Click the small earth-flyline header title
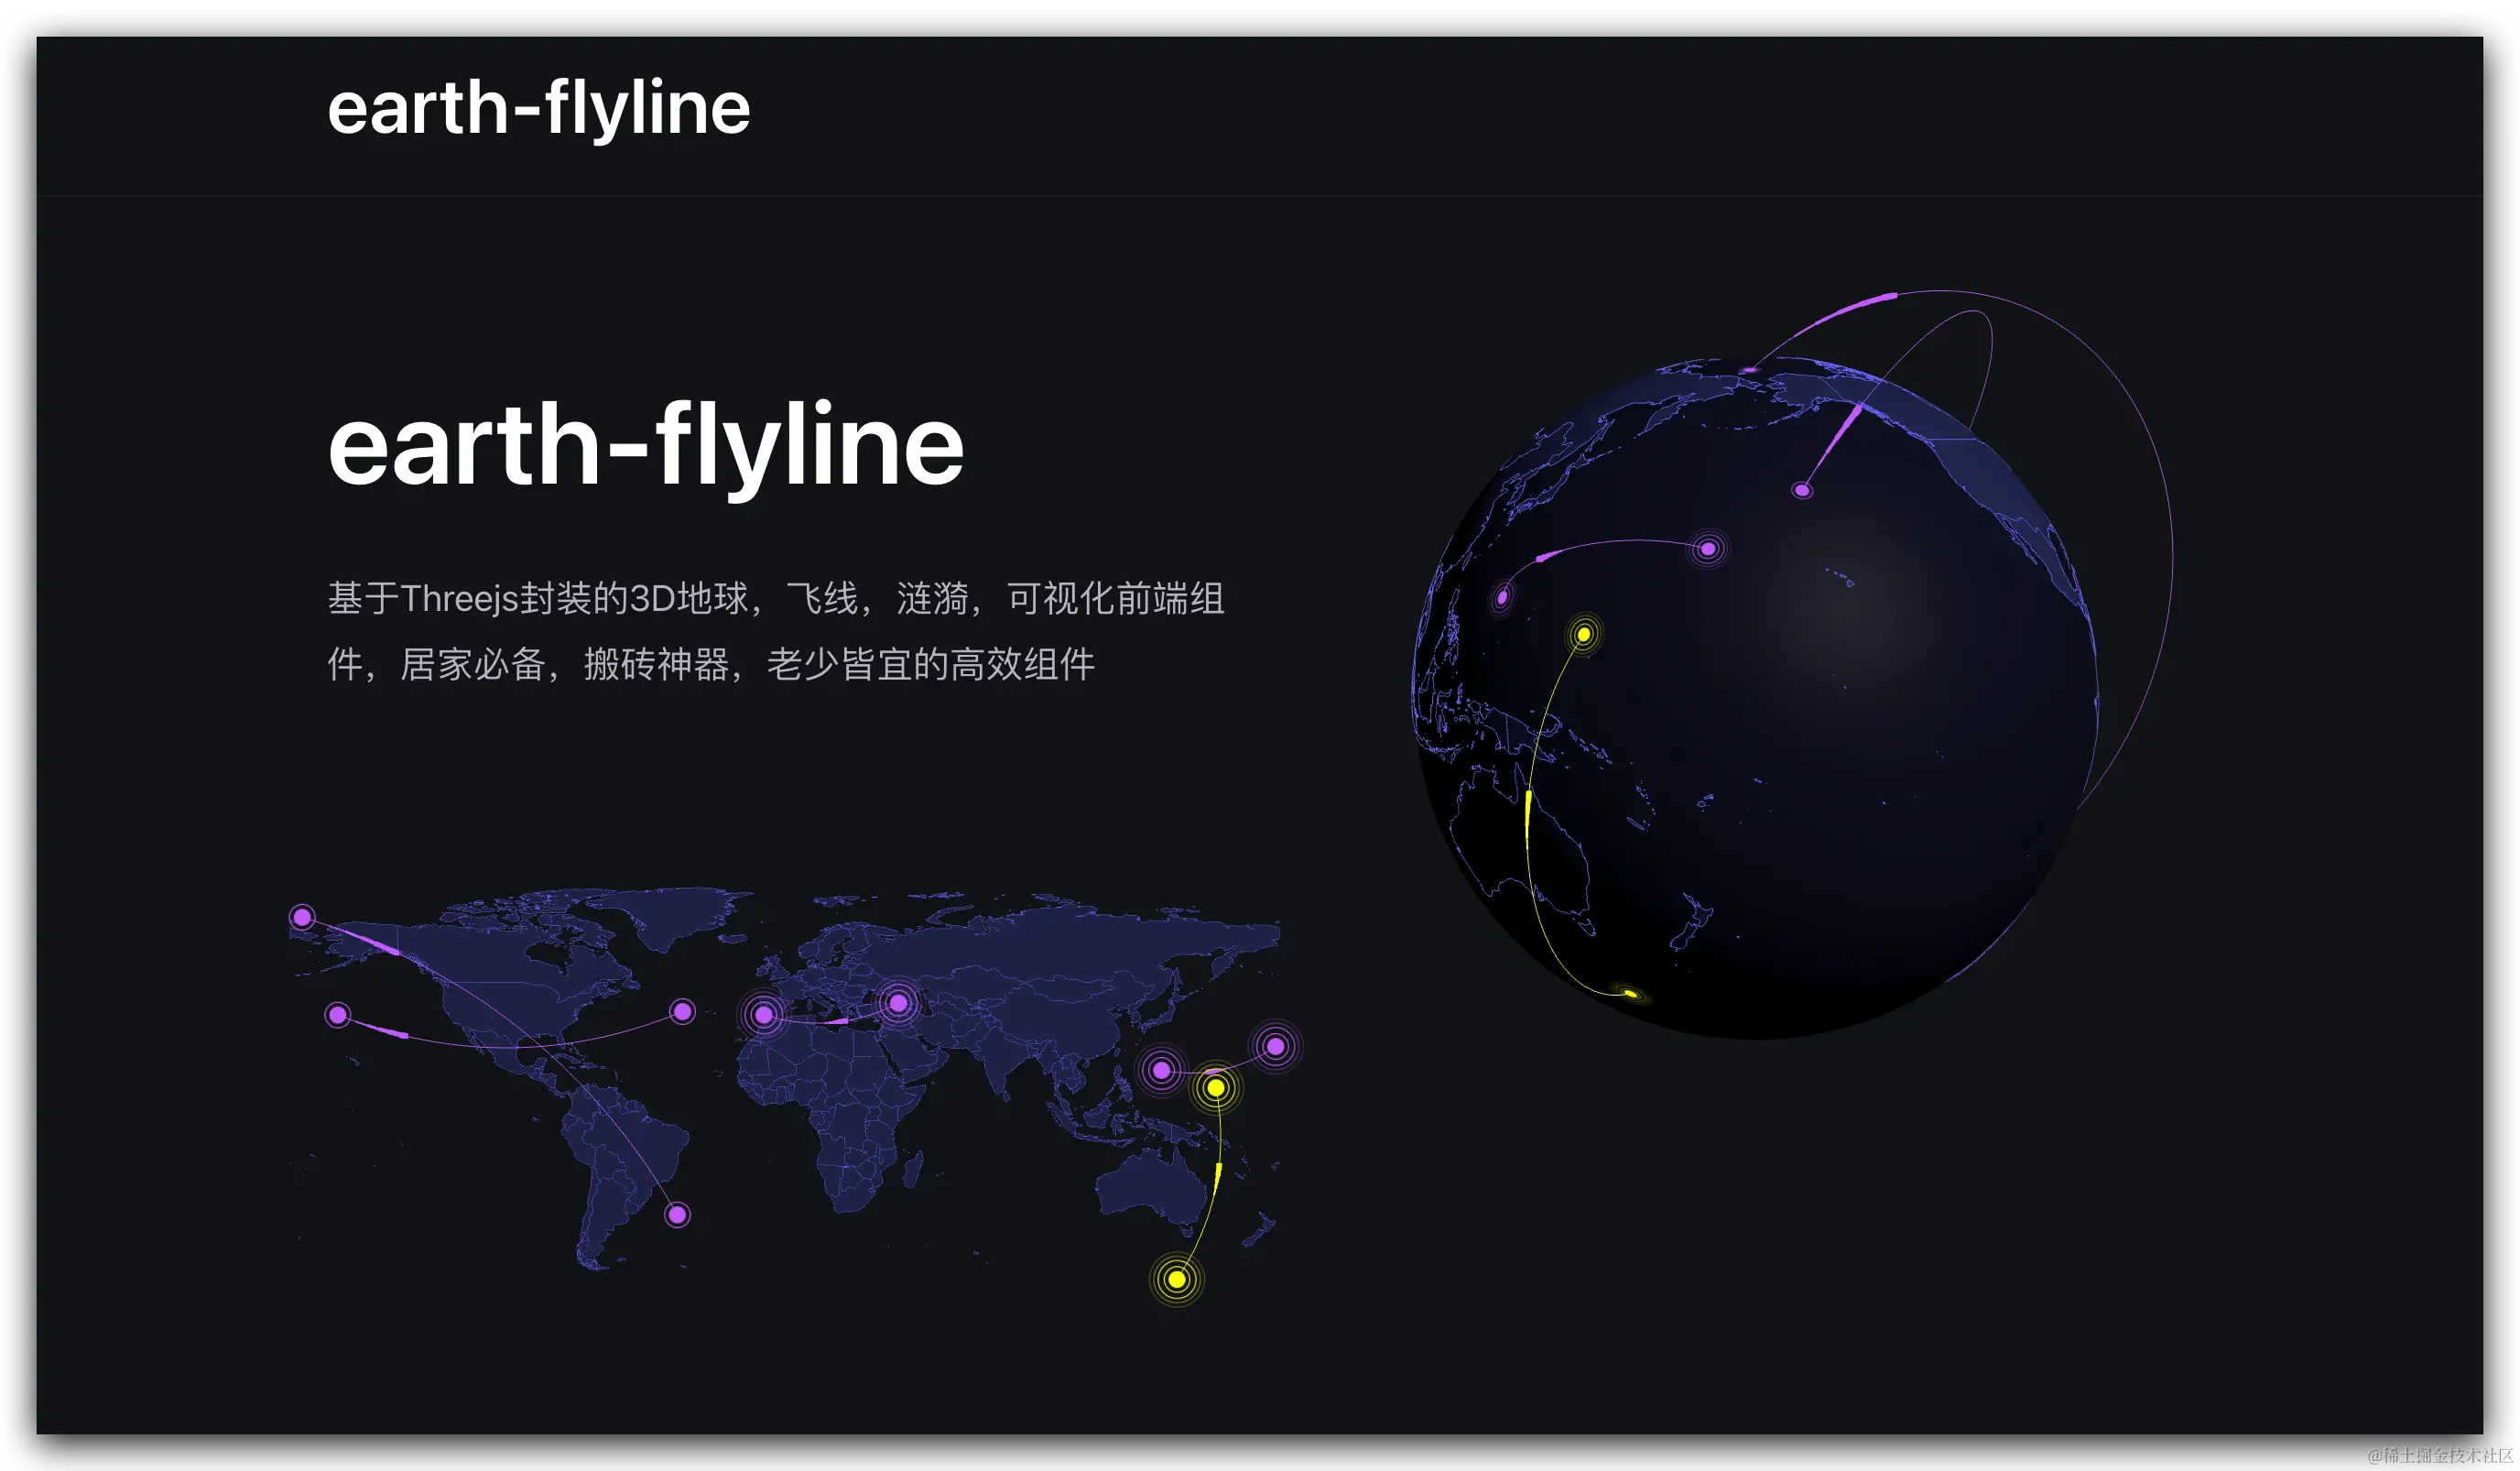 tap(538, 108)
